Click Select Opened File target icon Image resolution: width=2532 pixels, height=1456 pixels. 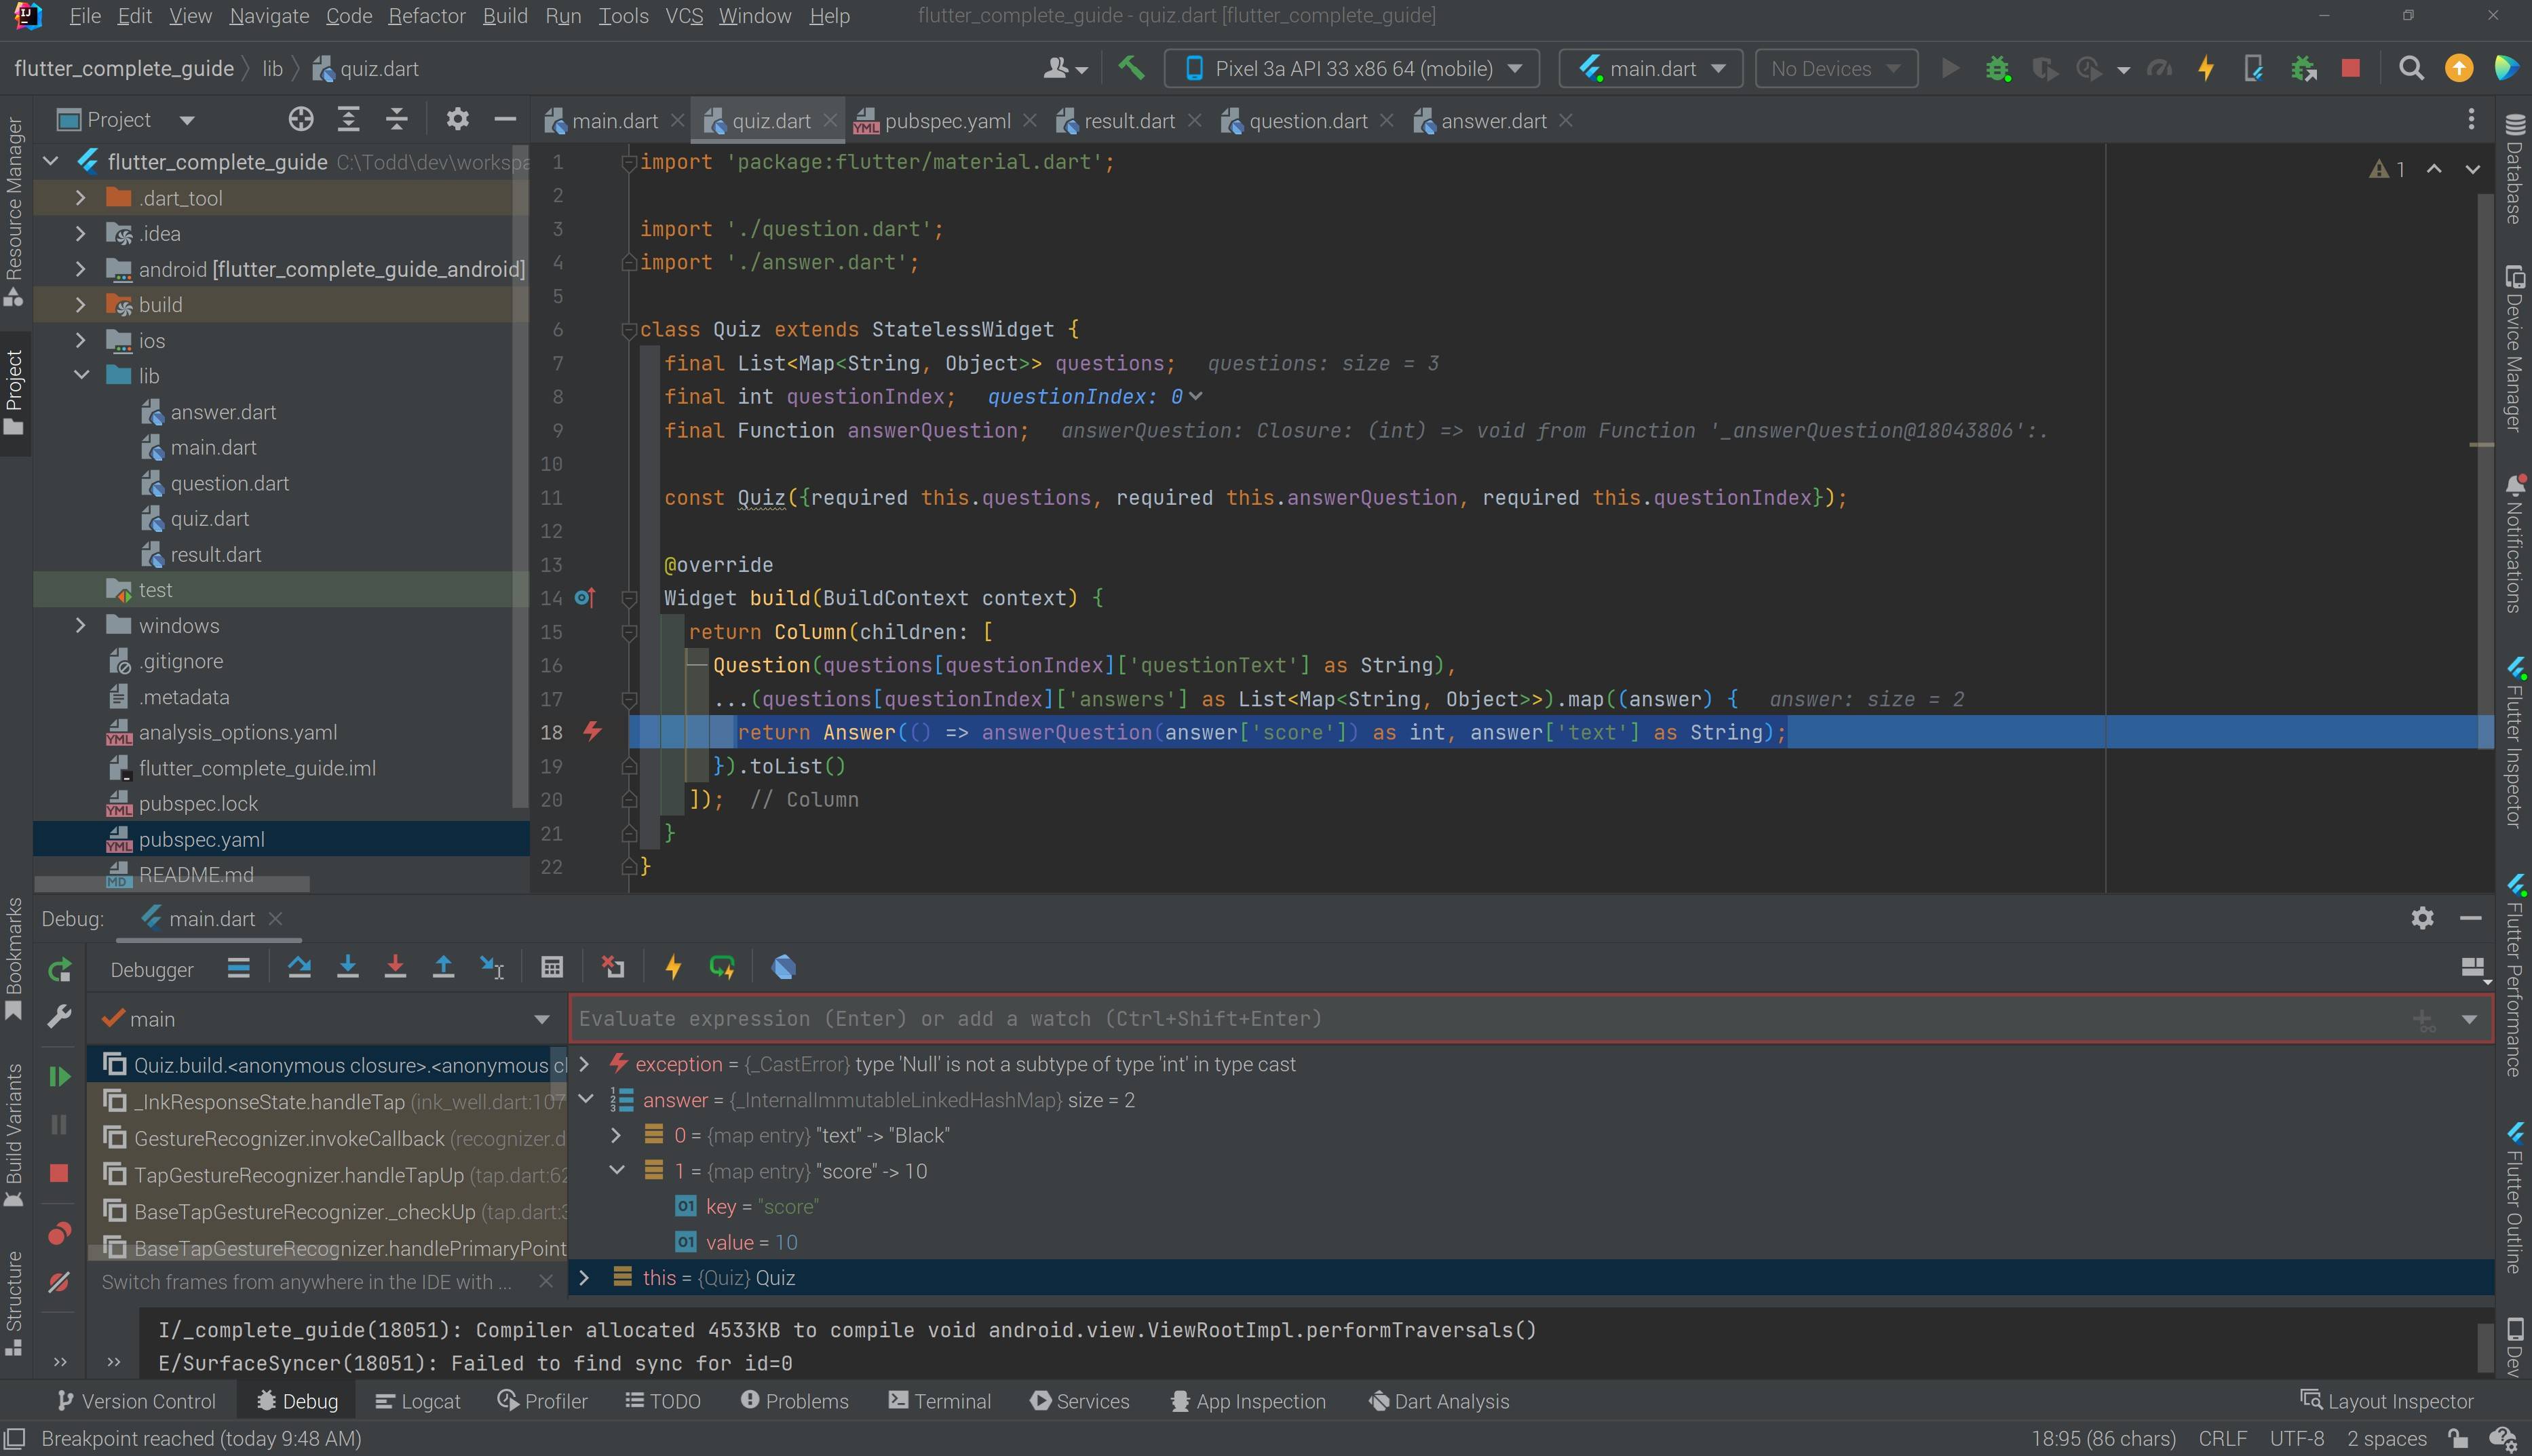click(x=300, y=120)
